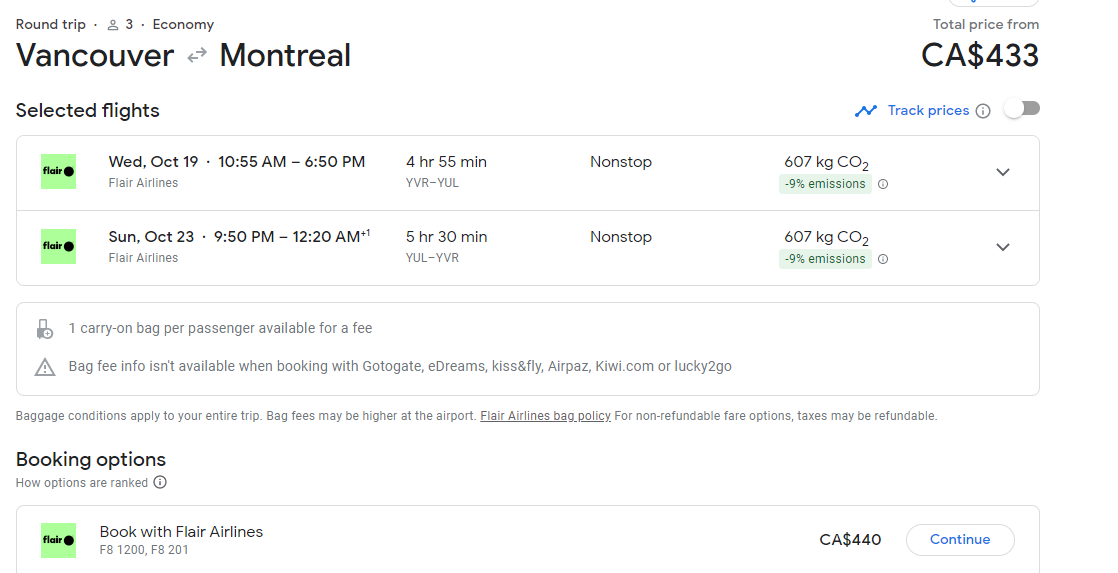Toggle the Track prices switch
The height and width of the screenshot is (573, 1118).
1022,109
